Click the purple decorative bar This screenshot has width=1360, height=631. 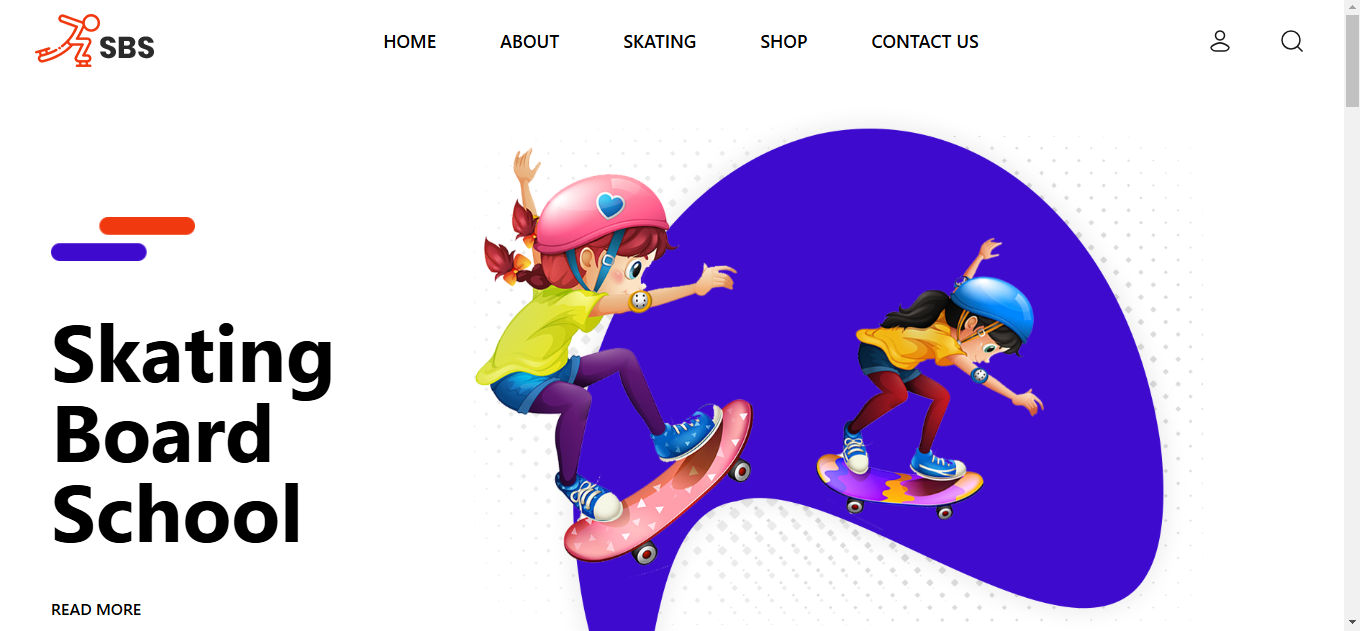pyautogui.click(x=99, y=252)
